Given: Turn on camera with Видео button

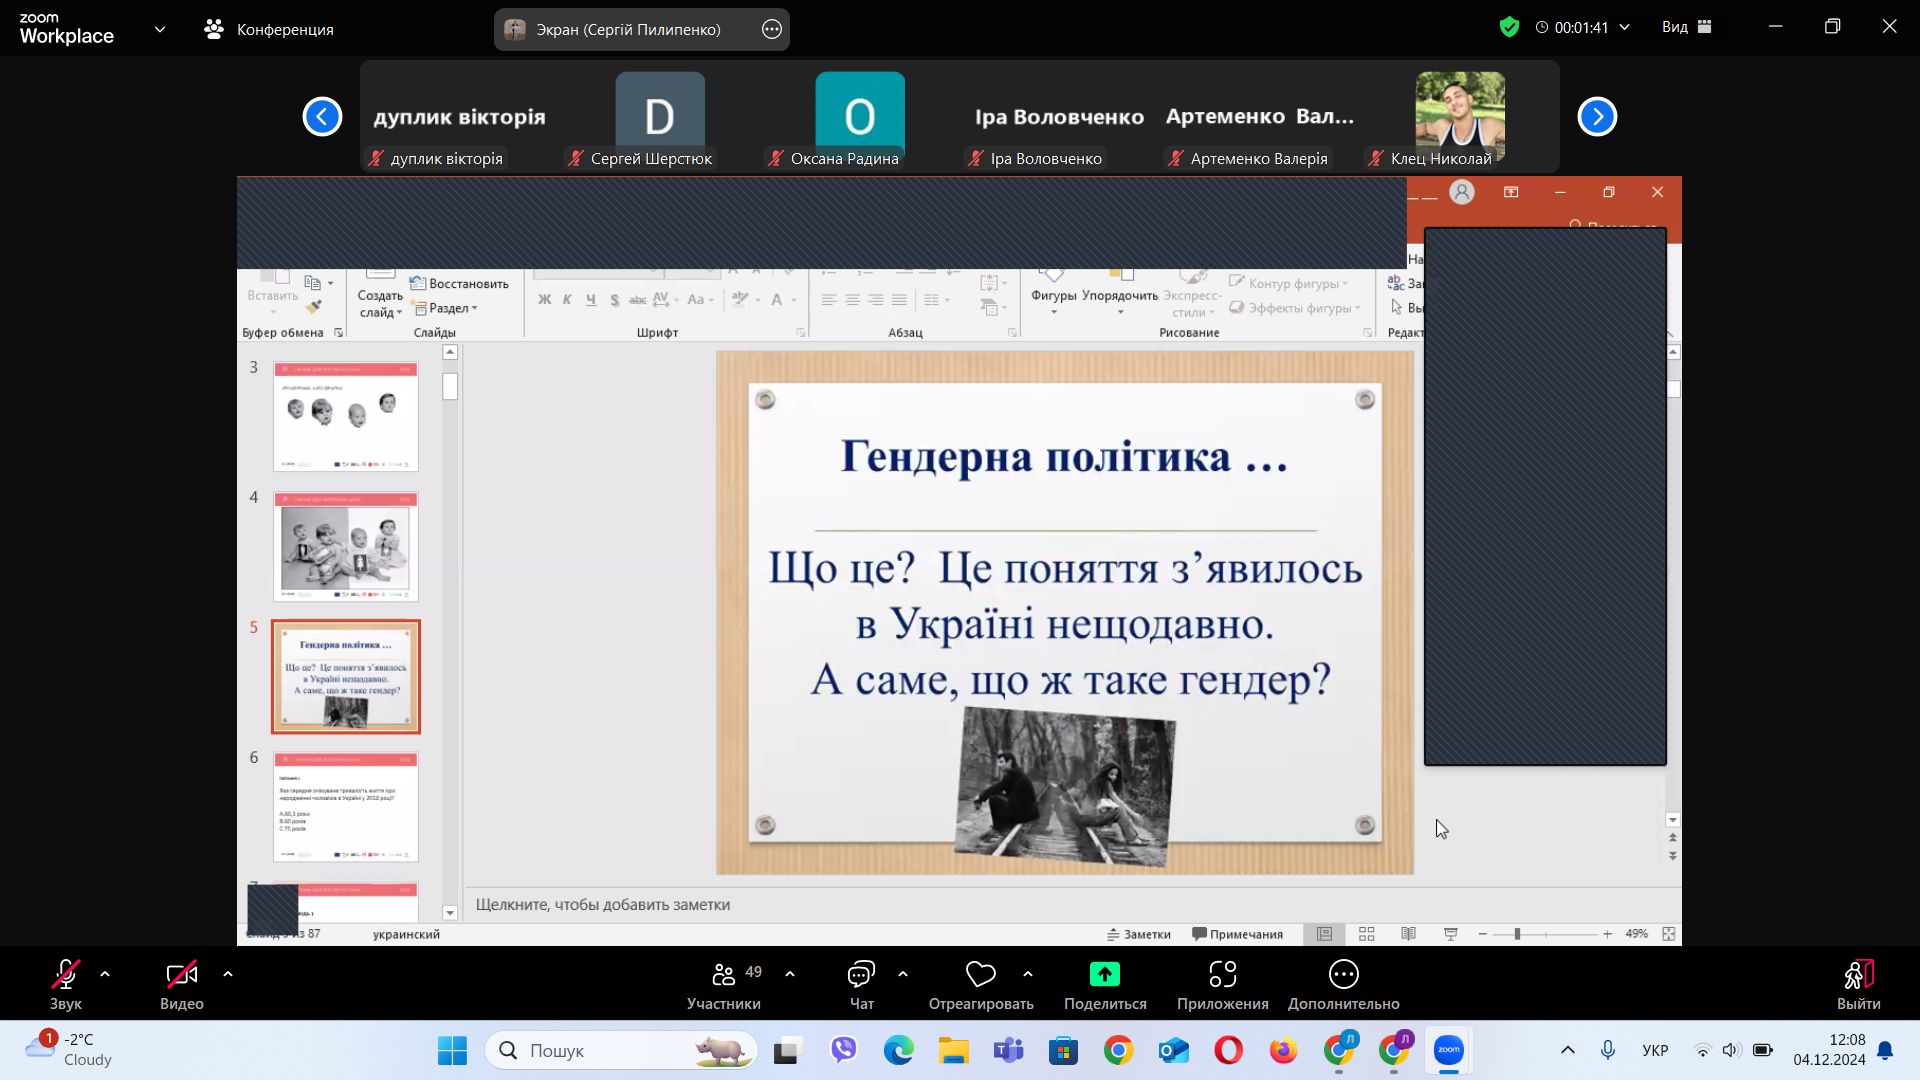Looking at the screenshot, I should [x=181, y=975].
